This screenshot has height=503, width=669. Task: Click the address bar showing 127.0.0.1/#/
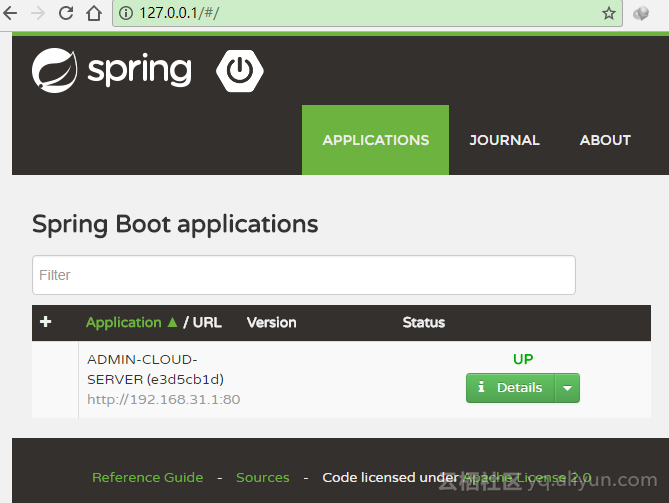367,13
